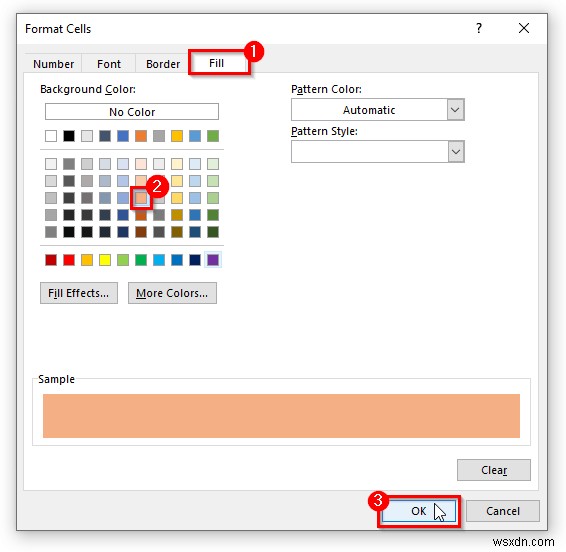
Task: Open the help question mark
Action: pos(479,28)
